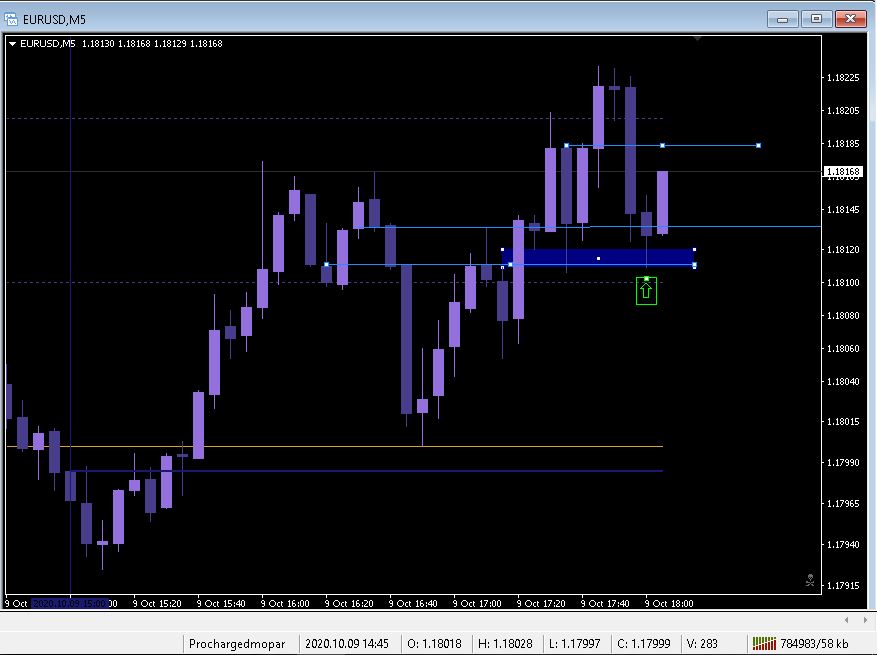
Task: Click the 1.18015 price scale label
Action: (x=843, y=421)
